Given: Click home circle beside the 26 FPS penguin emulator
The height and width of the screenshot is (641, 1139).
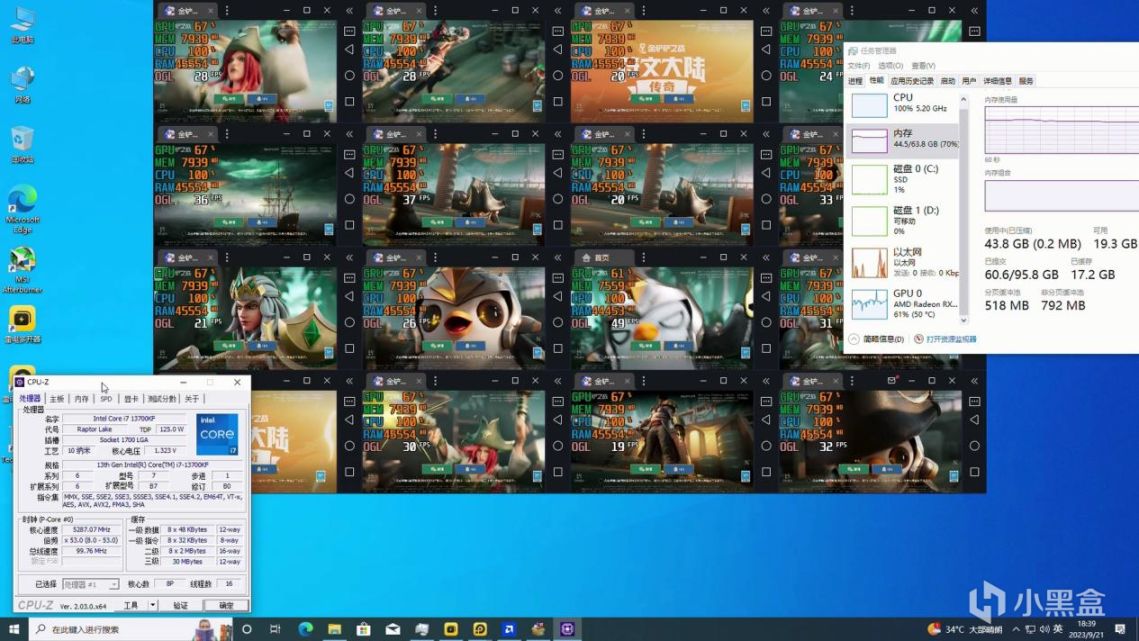Looking at the screenshot, I should (x=558, y=322).
